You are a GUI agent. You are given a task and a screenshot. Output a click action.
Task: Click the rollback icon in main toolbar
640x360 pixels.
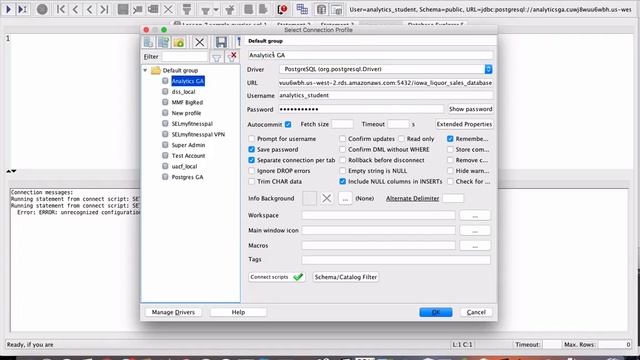tap(263, 9)
